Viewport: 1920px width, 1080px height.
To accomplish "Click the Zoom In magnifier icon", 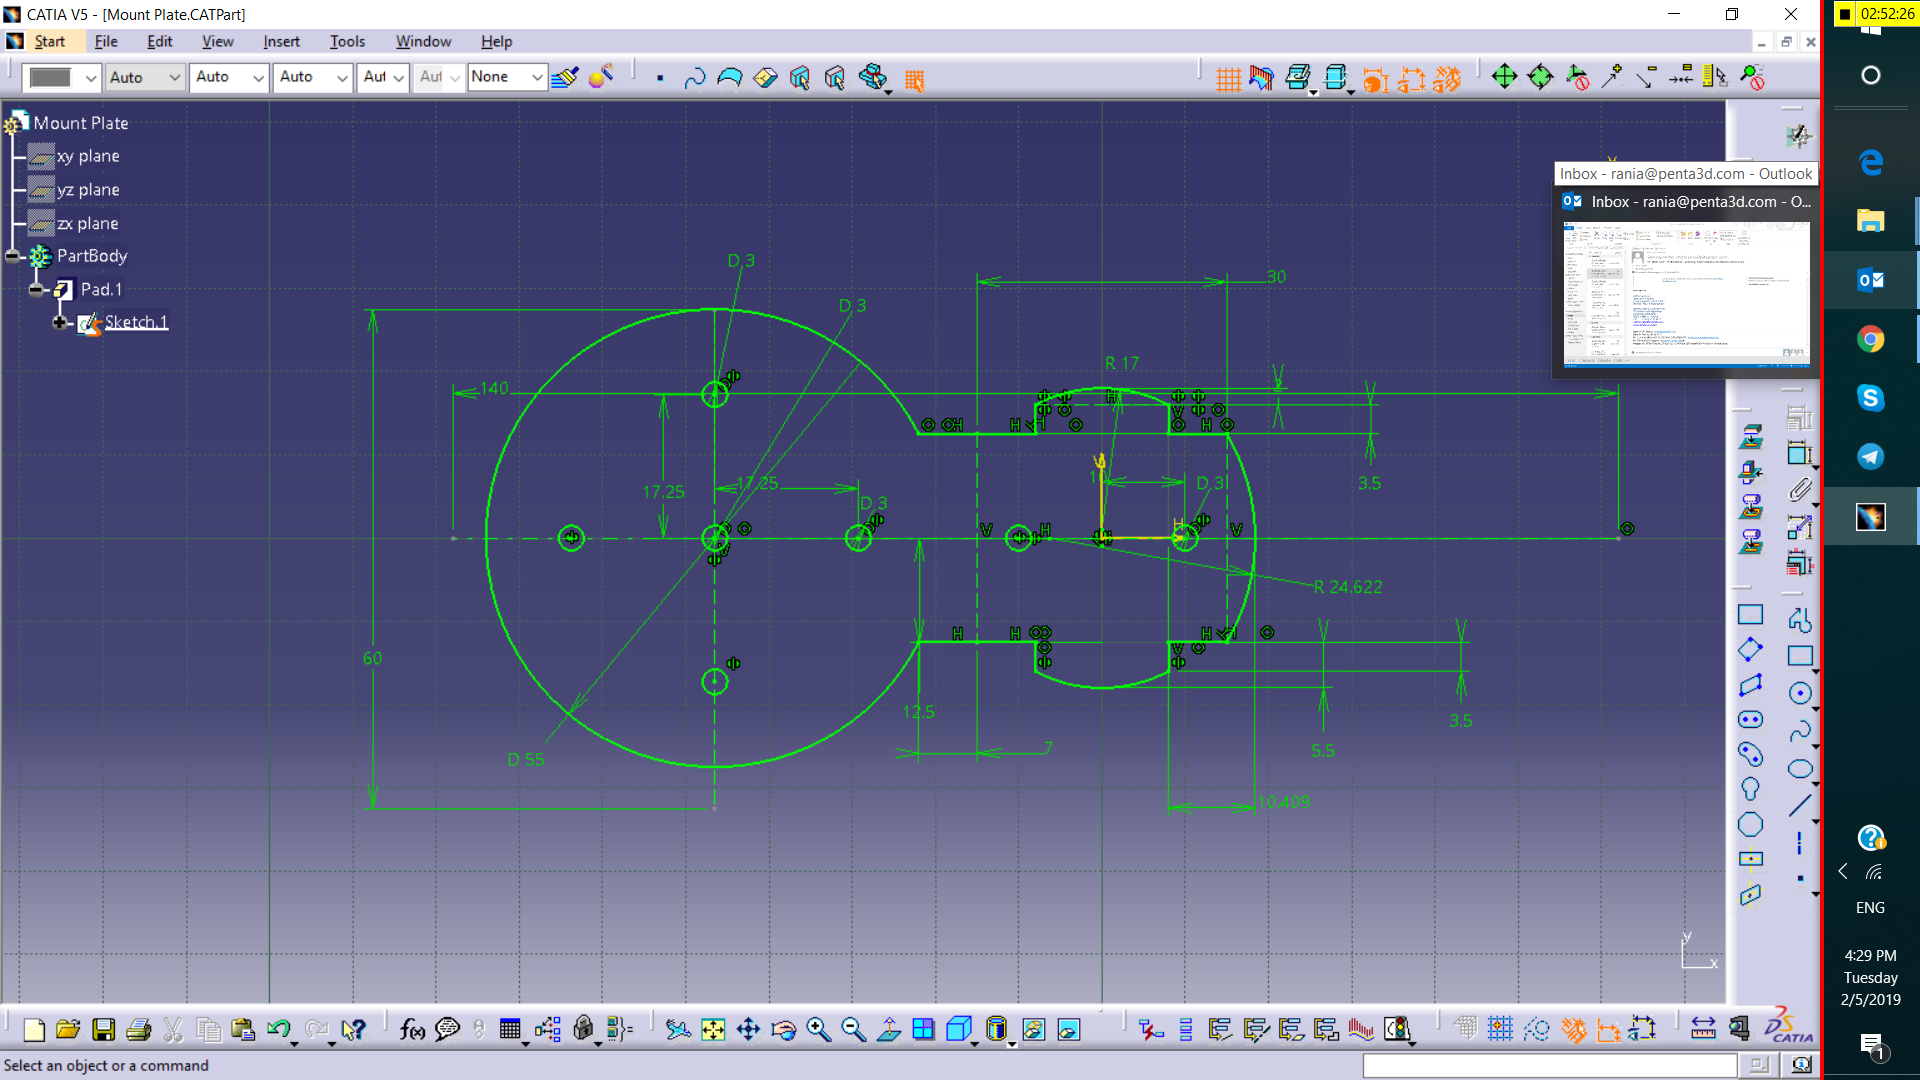I will [818, 1029].
